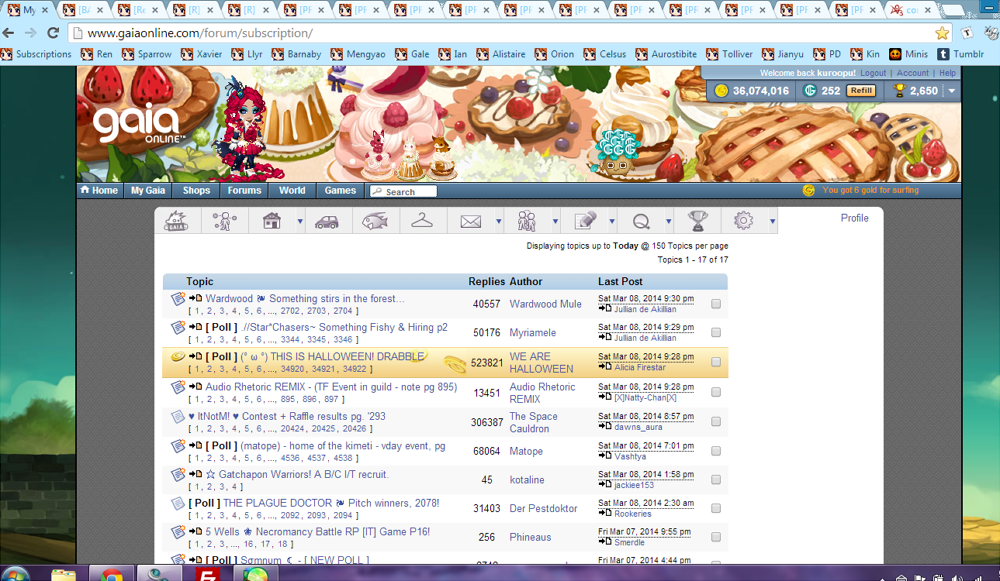1000x581 pixels.
Task: Click the two-people friends icon
Action: (527, 221)
